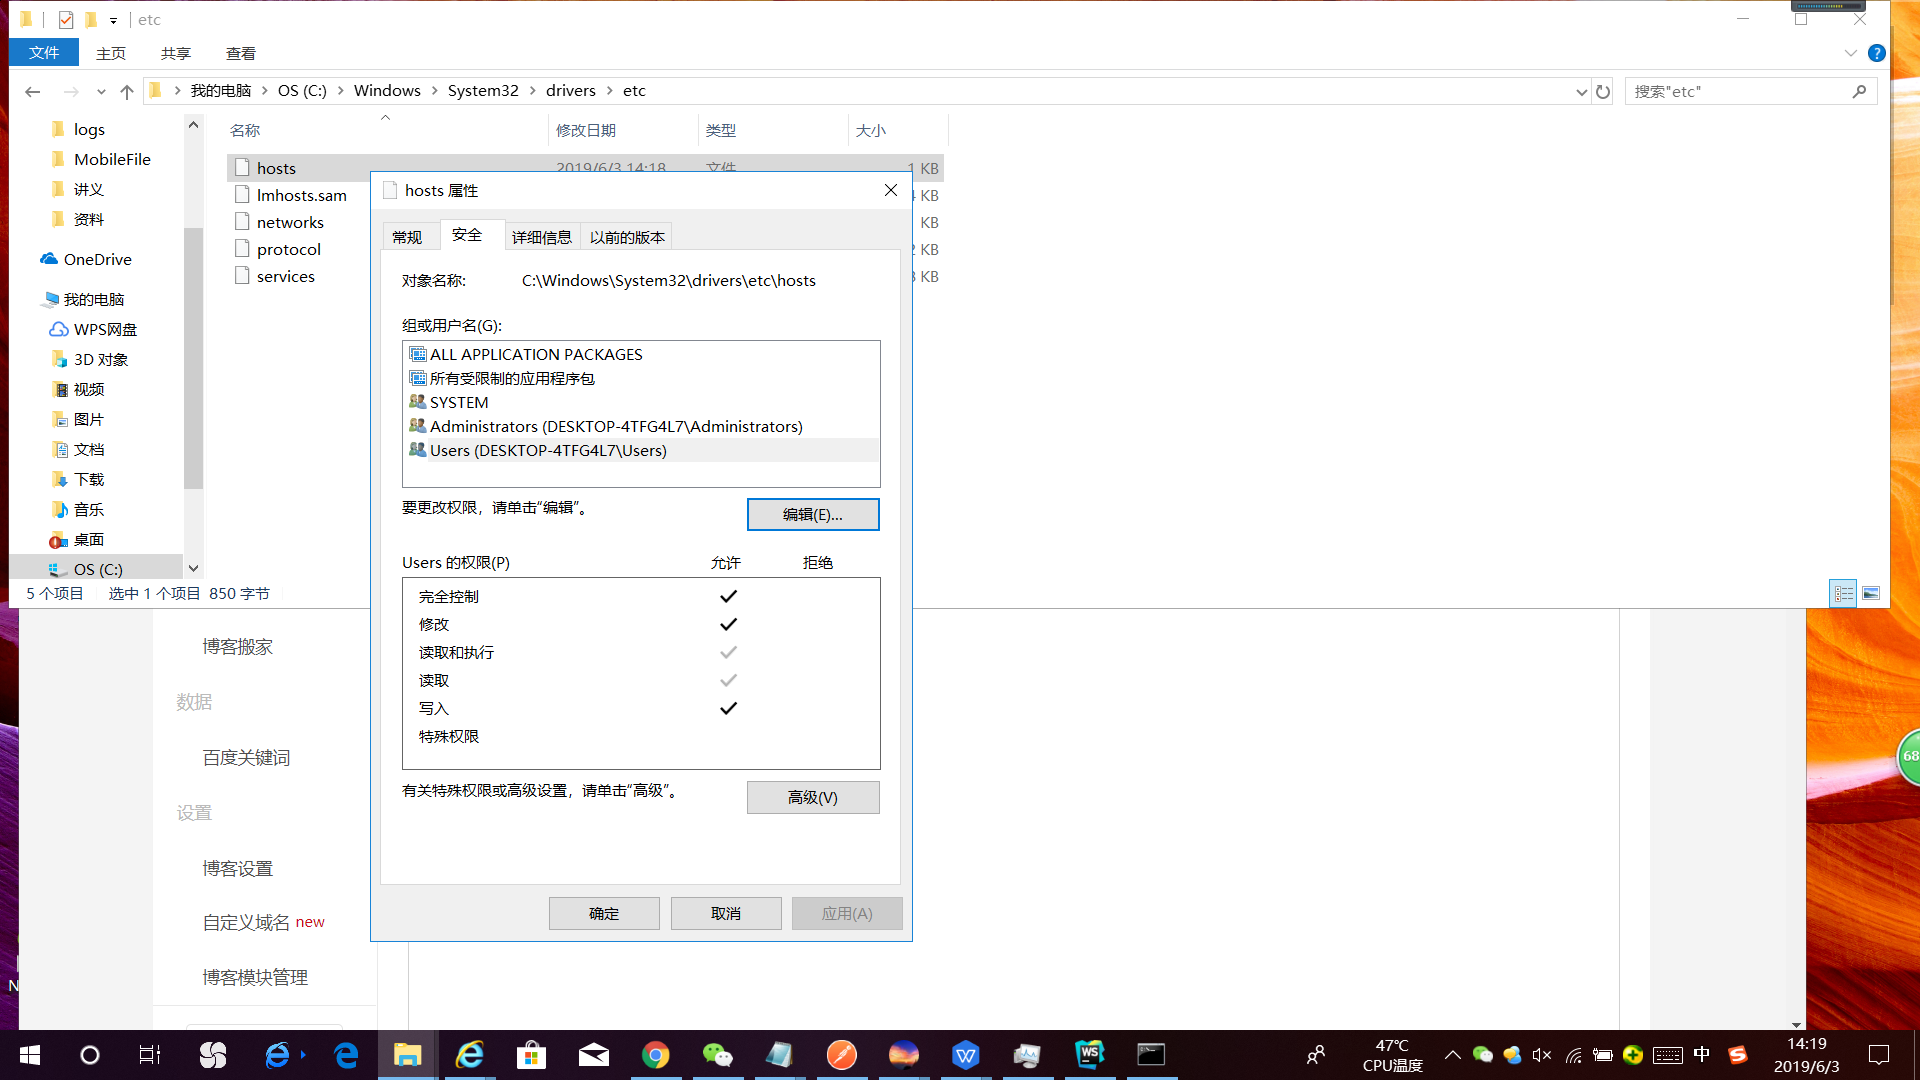Open the 查看 ribbon tab

pos(240,53)
